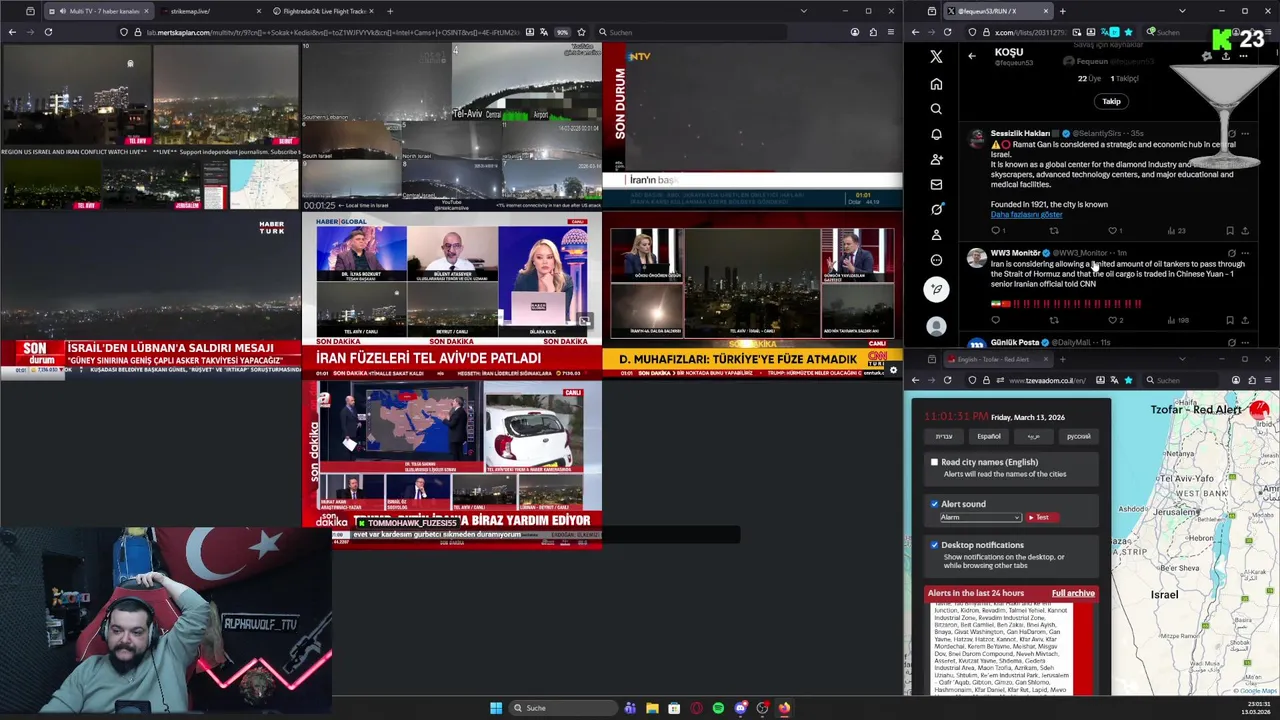This screenshot has width=1280, height=720.
Task: Open X Home from sidebar
Action: pos(936,84)
